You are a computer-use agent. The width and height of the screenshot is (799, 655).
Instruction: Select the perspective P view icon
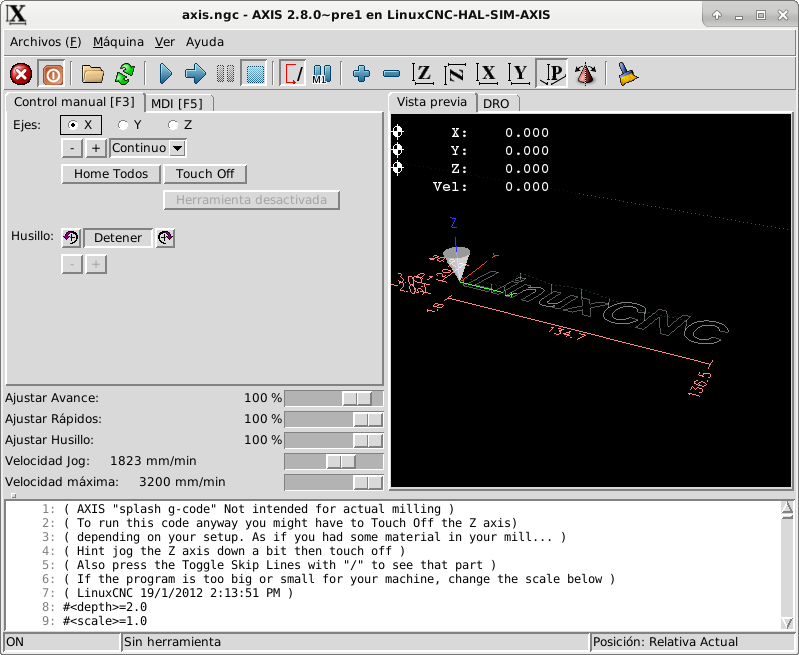(552, 74)
